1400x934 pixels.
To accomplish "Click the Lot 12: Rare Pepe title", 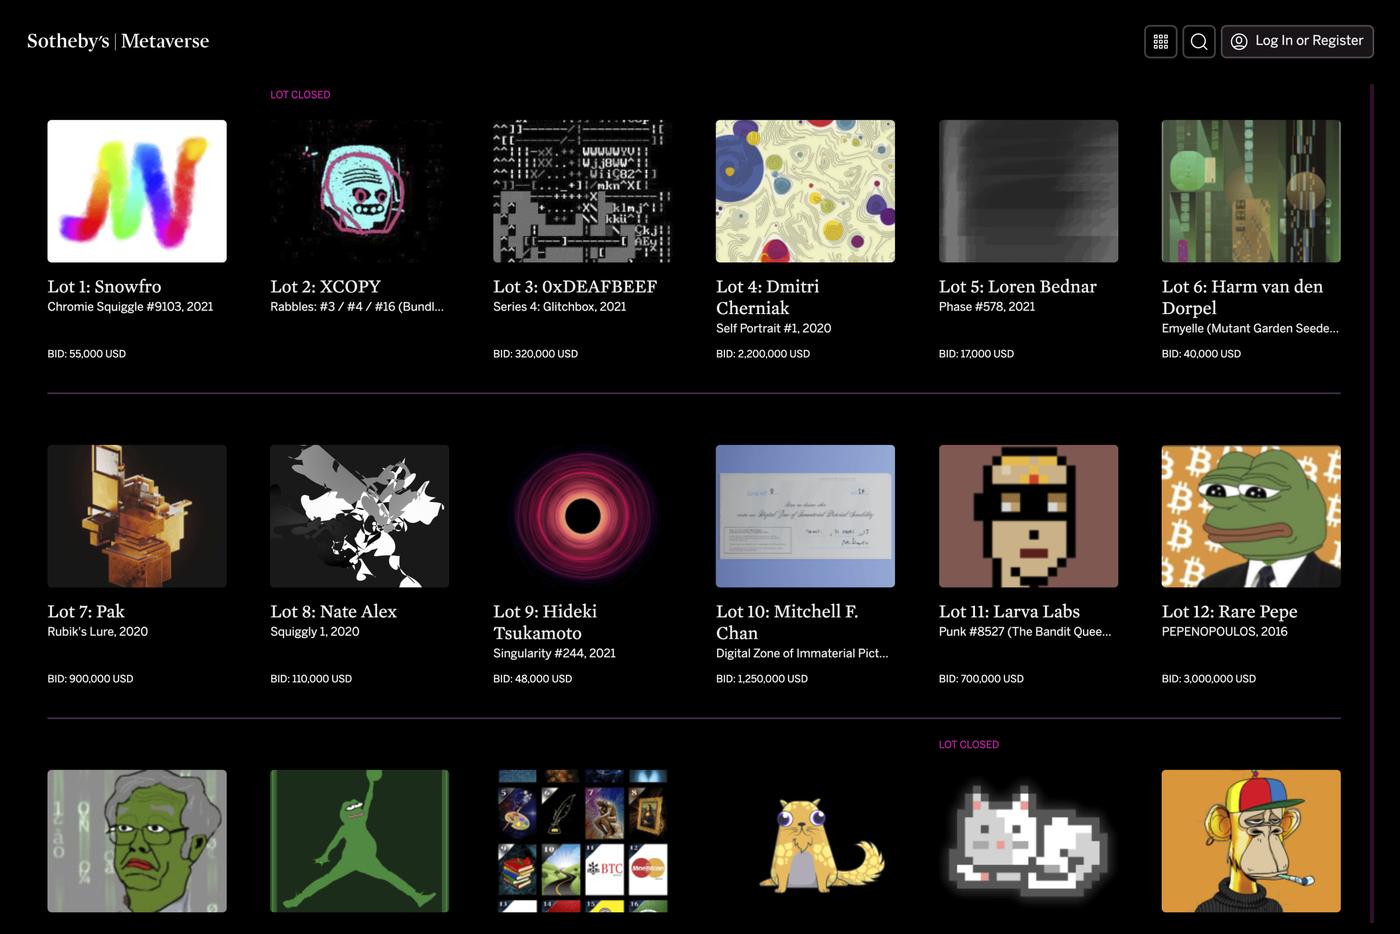I will click(x=1230, y=611).
